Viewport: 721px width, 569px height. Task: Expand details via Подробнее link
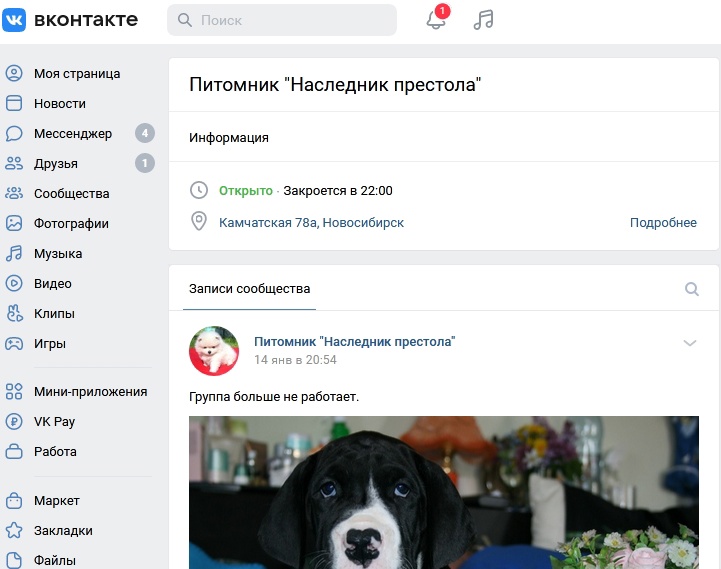(663, 223)
